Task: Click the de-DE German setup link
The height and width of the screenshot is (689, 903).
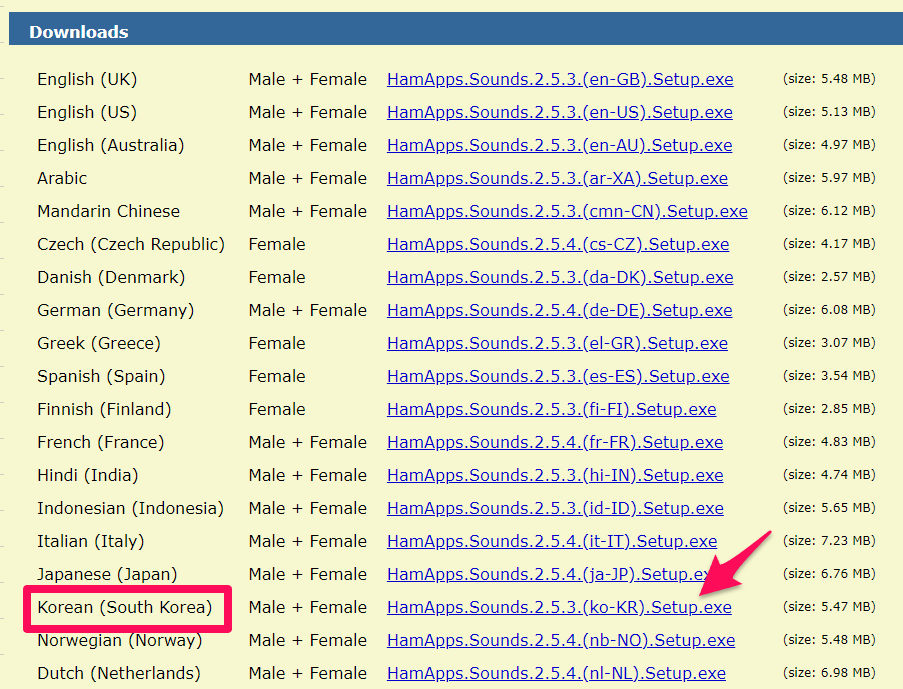Action: [x=559, y=310]
